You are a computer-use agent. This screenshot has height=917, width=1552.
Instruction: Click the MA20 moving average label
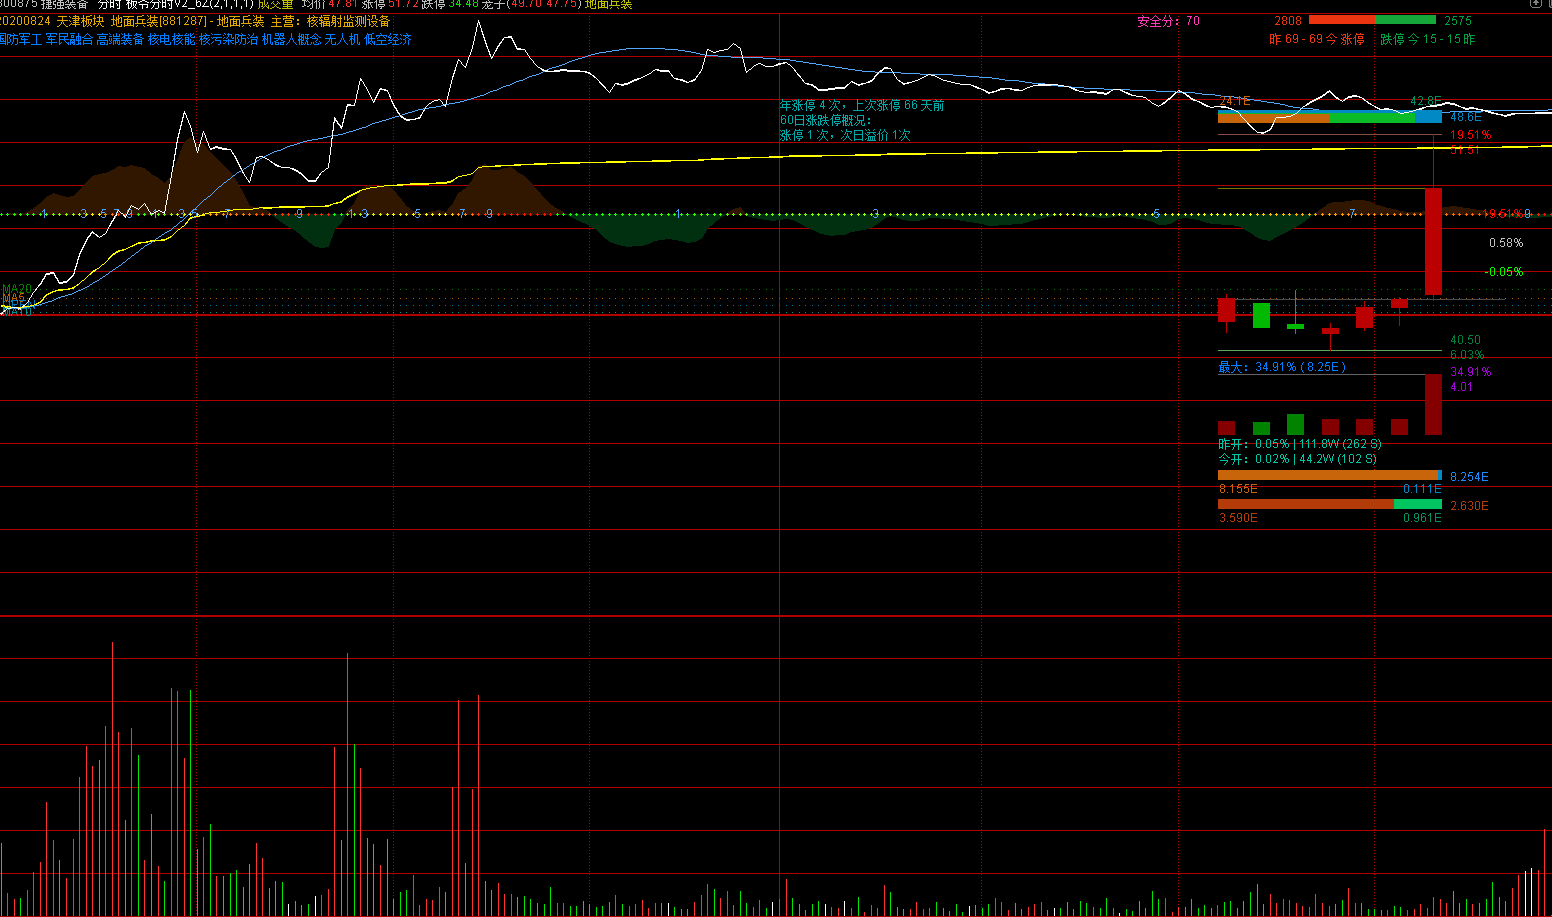click(x=16, y=289)
